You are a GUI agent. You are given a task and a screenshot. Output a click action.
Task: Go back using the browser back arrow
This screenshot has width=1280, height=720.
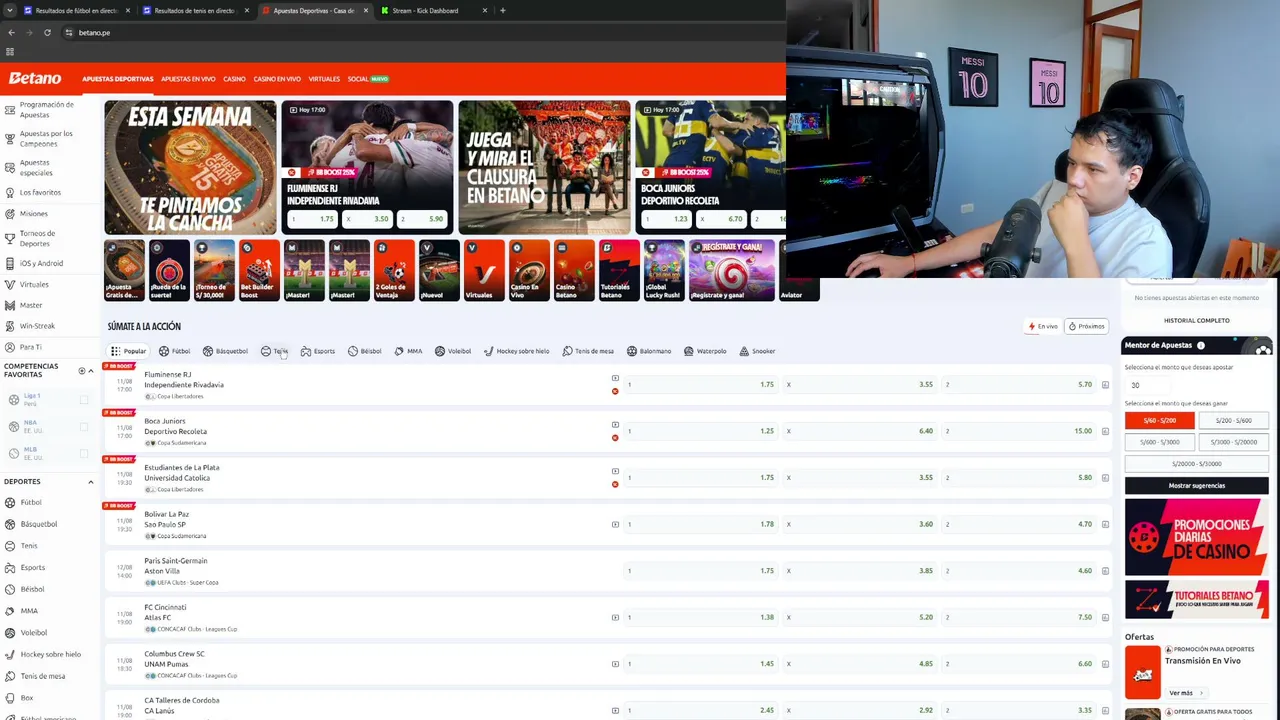pos(11,32)
